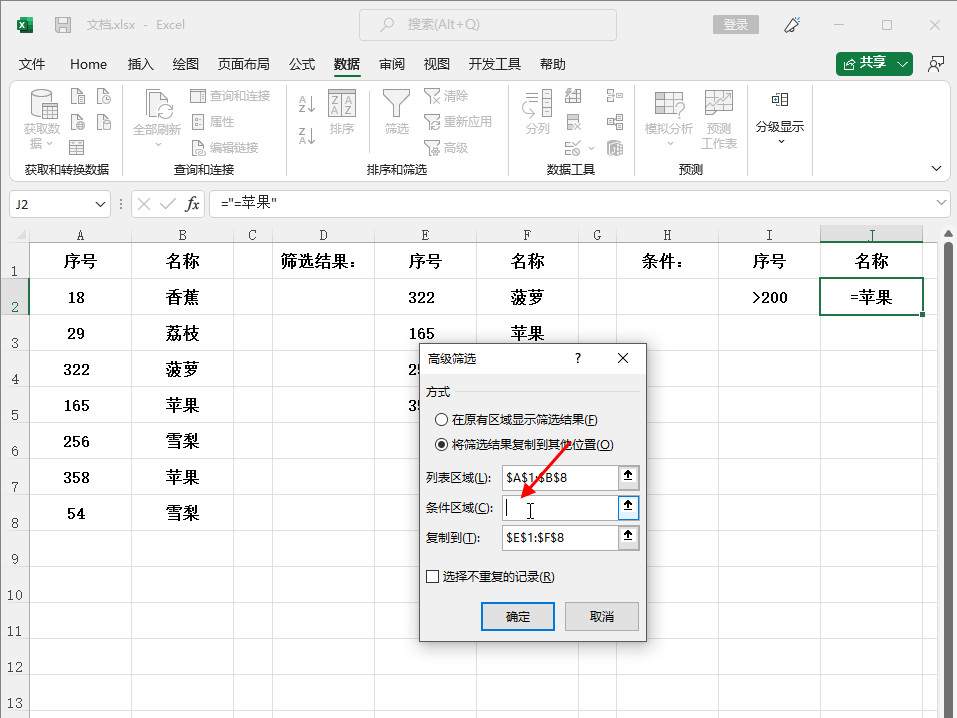
Task: Enable 'Unique records only' (选择不重复的记录) checkbox
Action: pos(433,576)
